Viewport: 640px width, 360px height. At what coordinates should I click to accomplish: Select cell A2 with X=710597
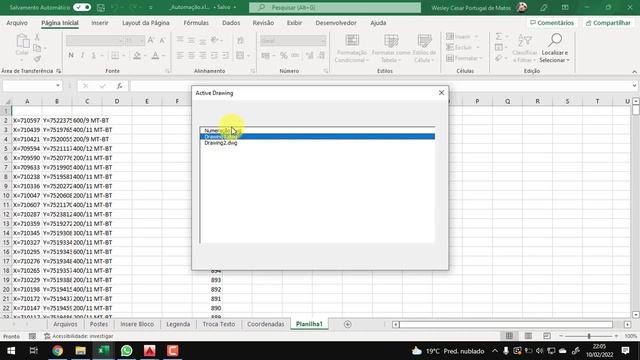27,120
